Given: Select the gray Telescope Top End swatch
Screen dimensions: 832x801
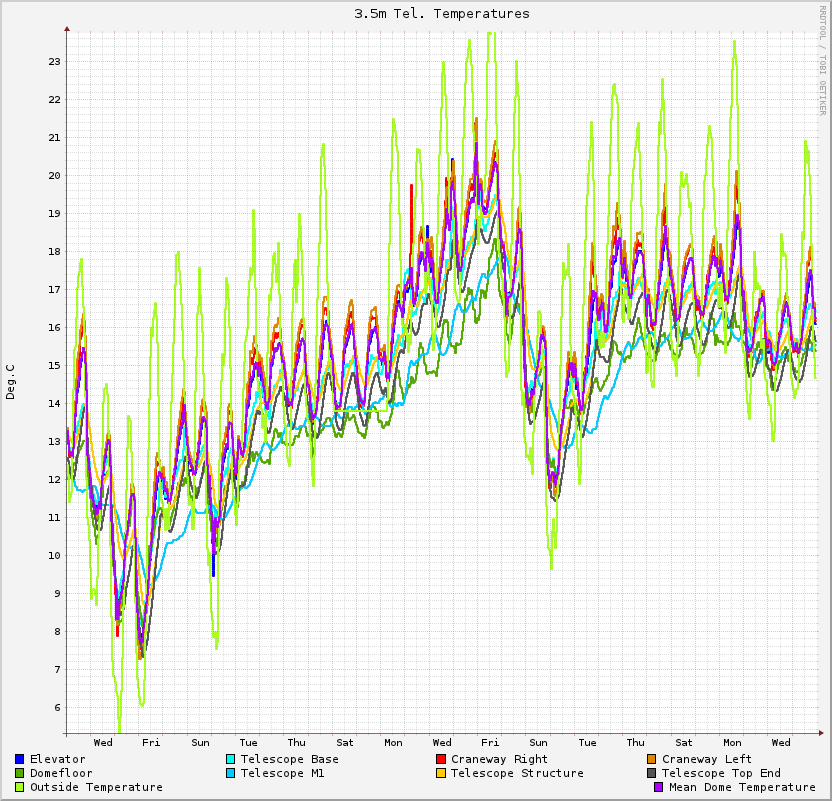Looking at the screenshot, I should click(651, 773).
